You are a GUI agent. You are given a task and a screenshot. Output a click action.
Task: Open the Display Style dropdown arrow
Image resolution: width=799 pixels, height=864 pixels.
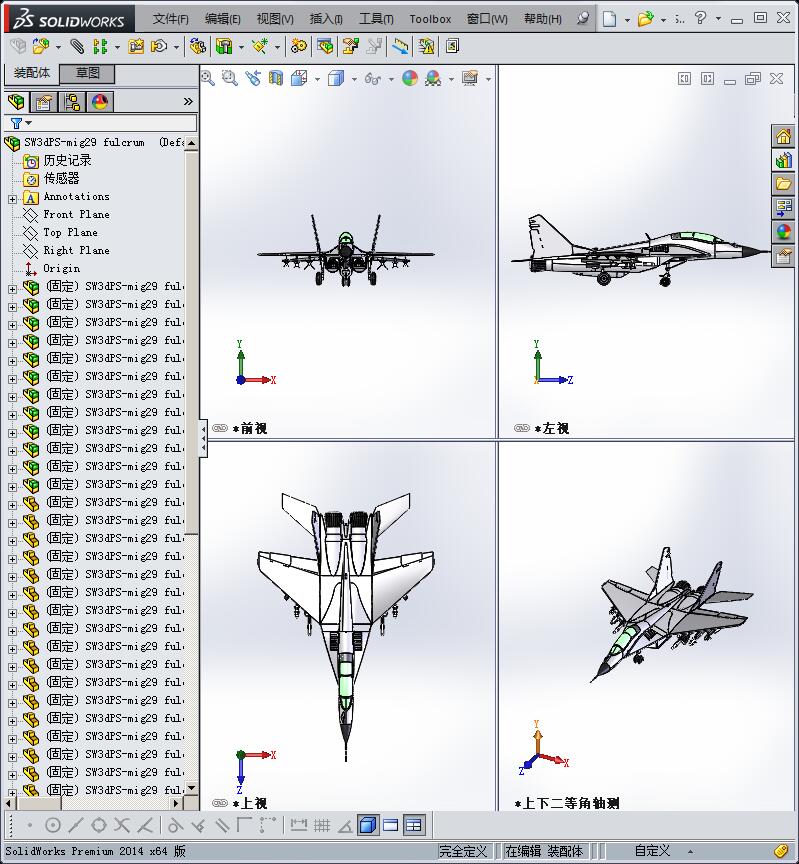[354, 79]
